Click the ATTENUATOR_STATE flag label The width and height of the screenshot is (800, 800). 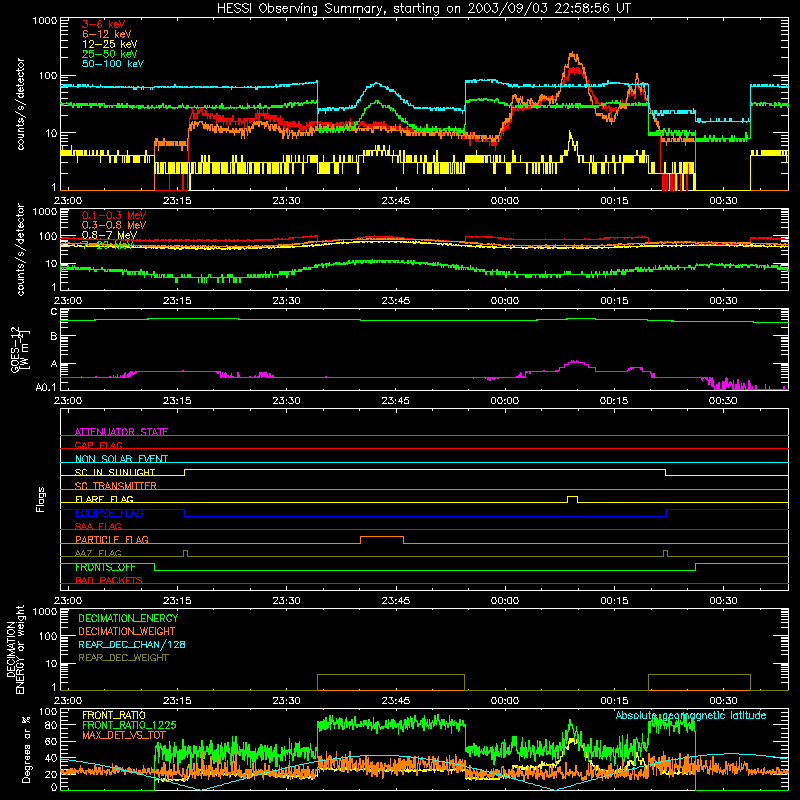click(x=121, y=432)
